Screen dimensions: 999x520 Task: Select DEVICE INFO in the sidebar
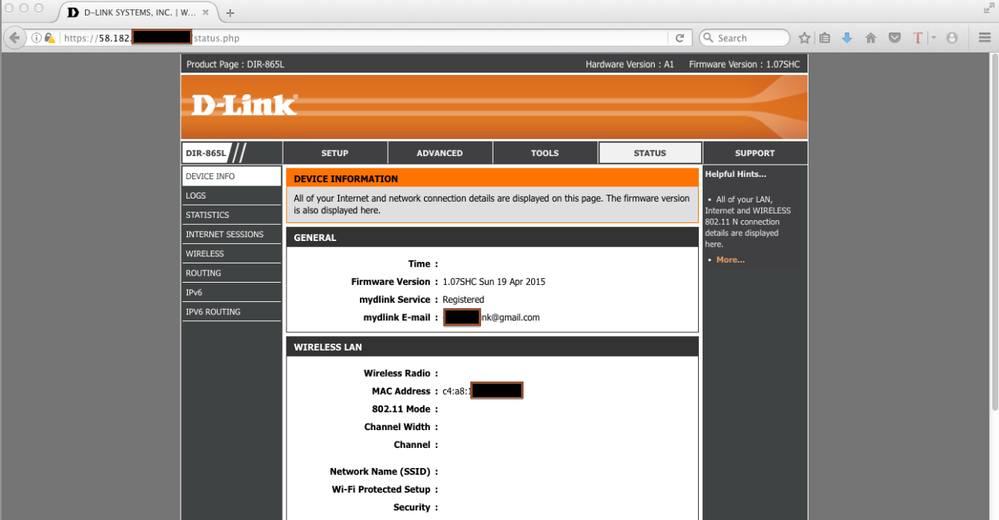coord(231,176)
